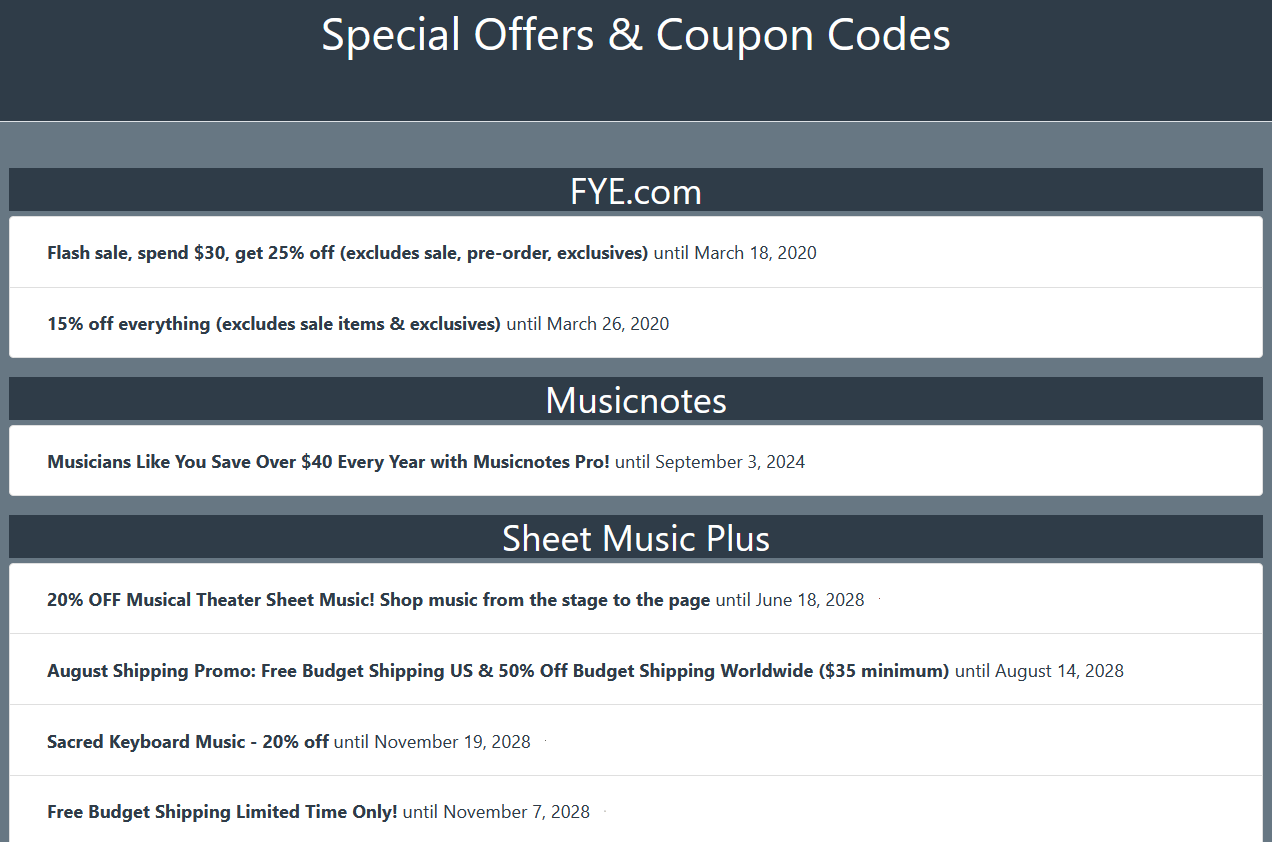Click the FYE.com section heading
1272x842 pixels.
coord(636,191)
